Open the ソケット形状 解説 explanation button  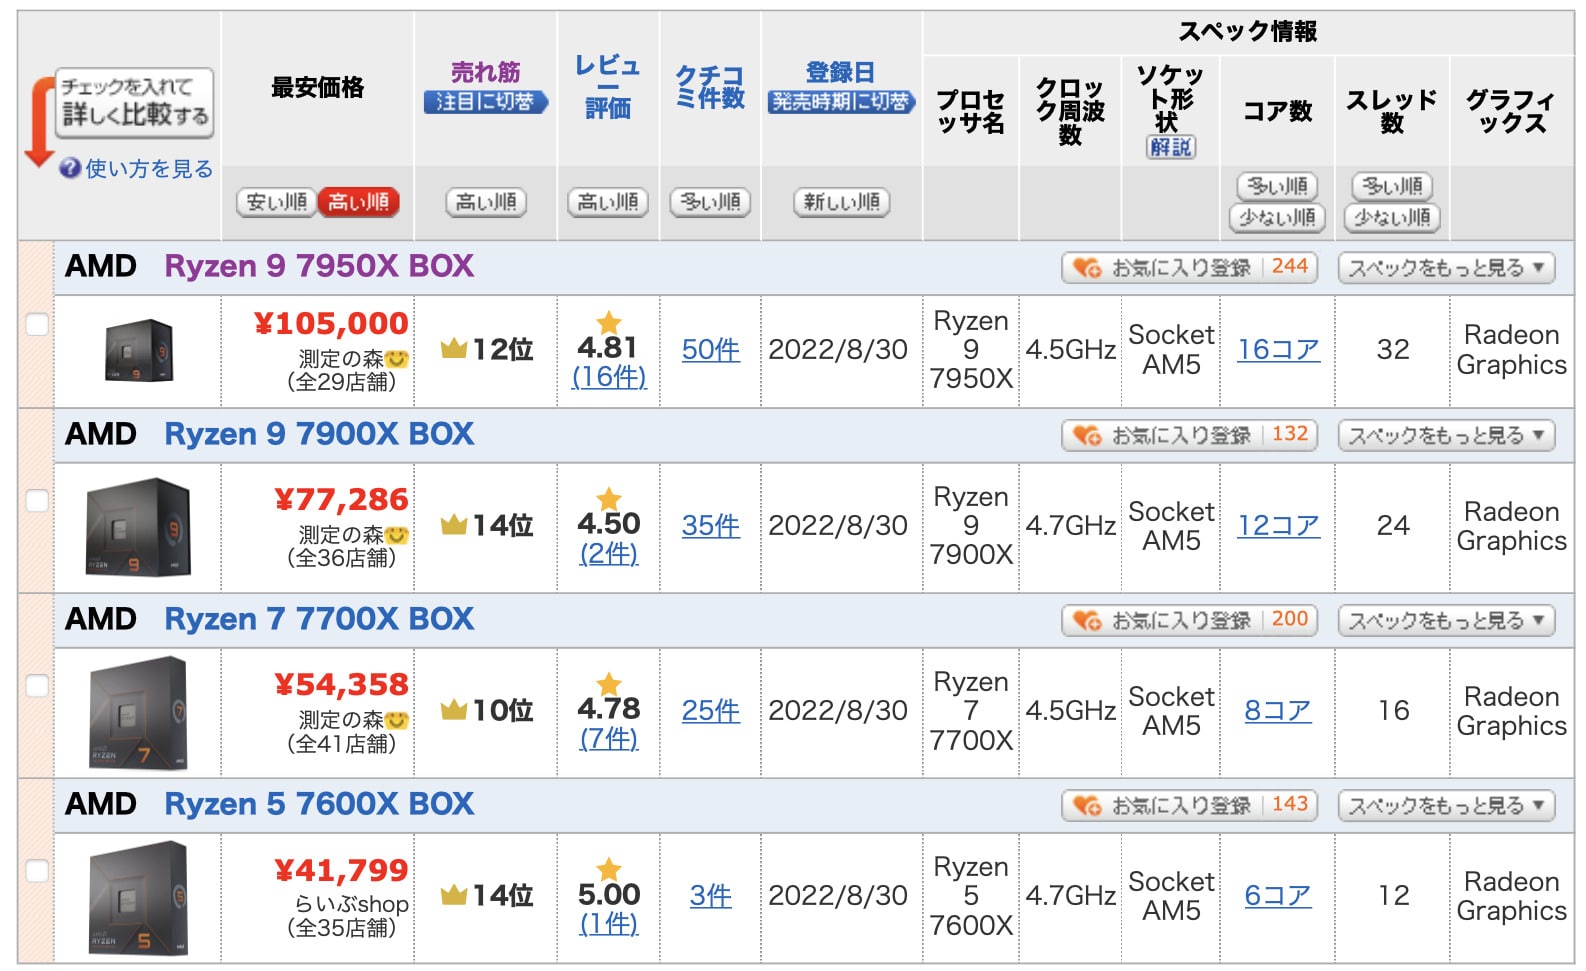coord(1171,147)
